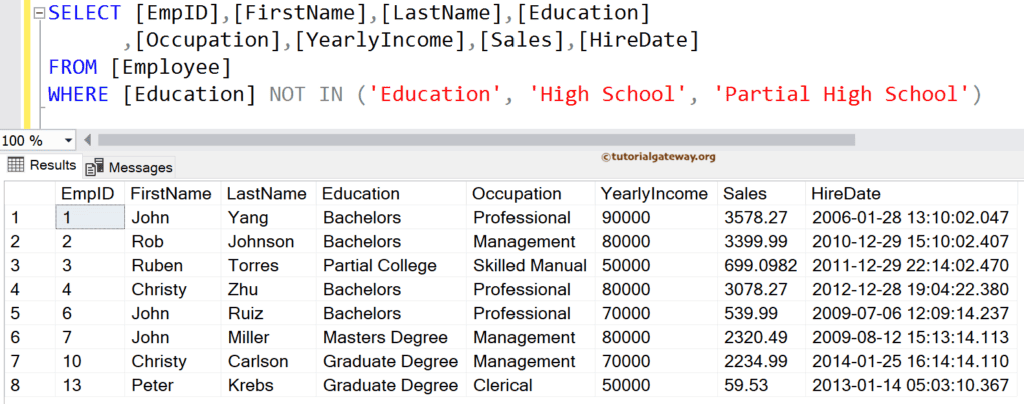
Task: Click the 90000 yearly income cell
Action: tap(656, 217)
